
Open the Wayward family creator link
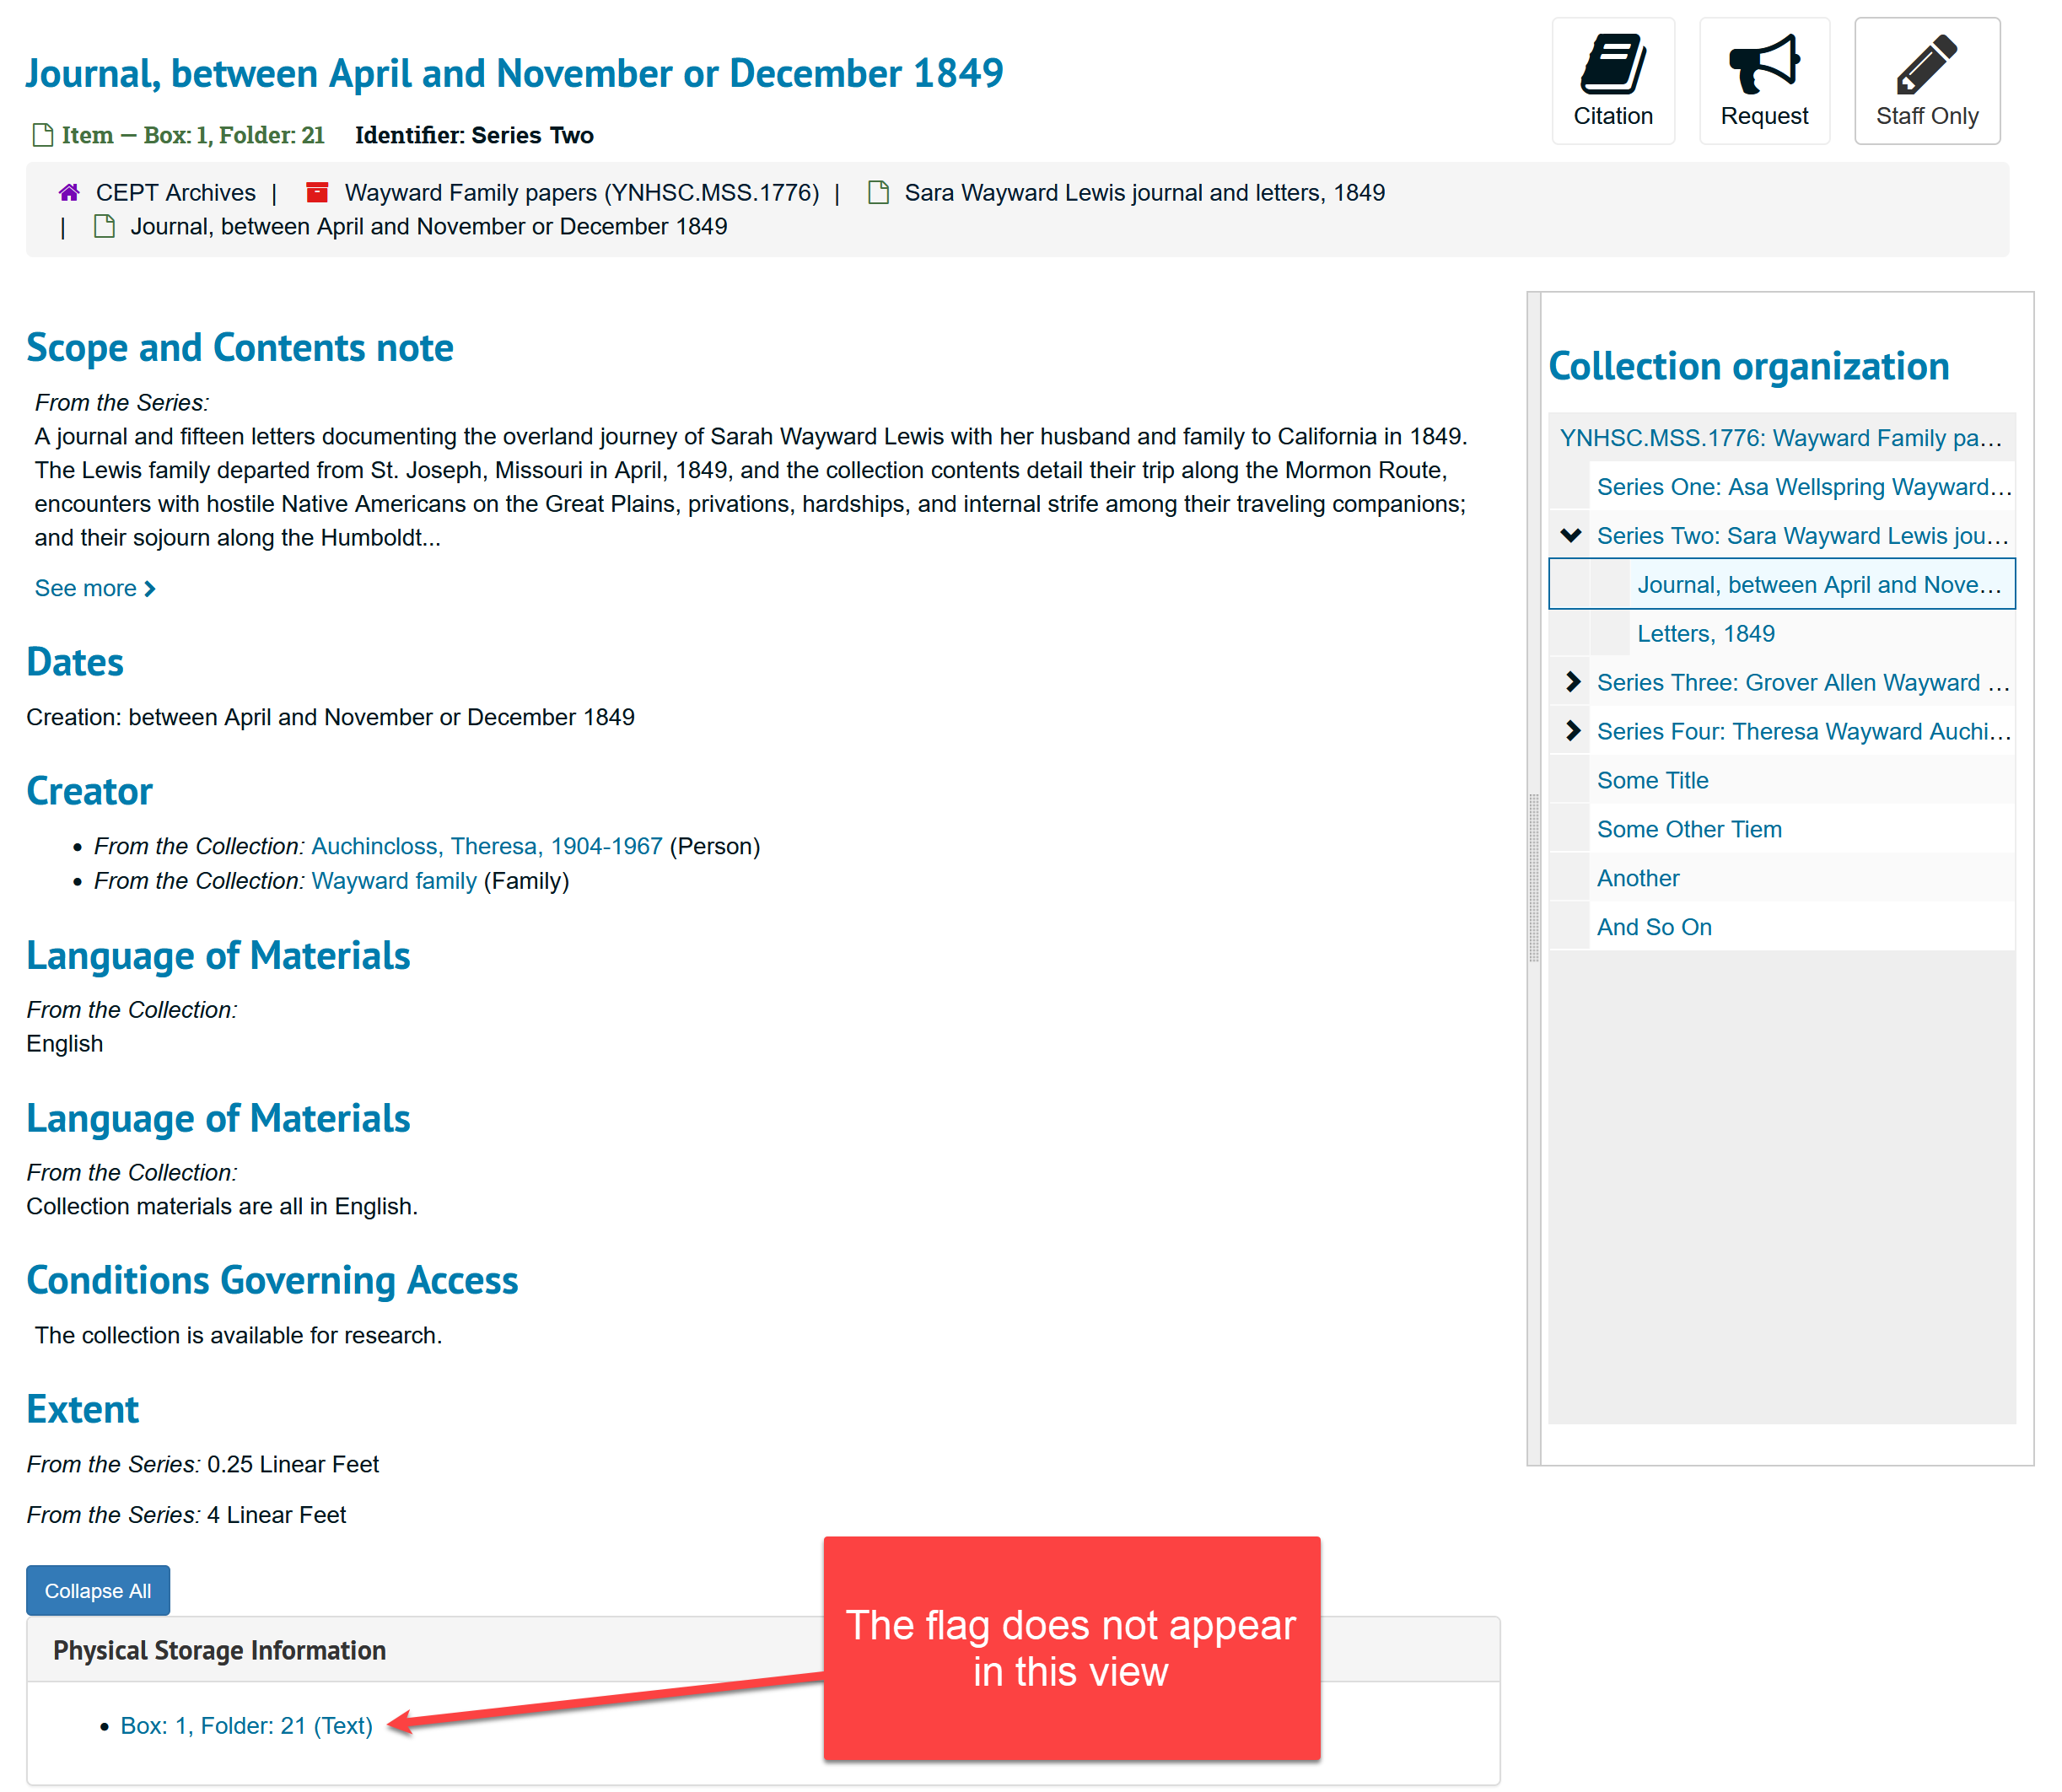pyautogui.click(x=394, y=881)
